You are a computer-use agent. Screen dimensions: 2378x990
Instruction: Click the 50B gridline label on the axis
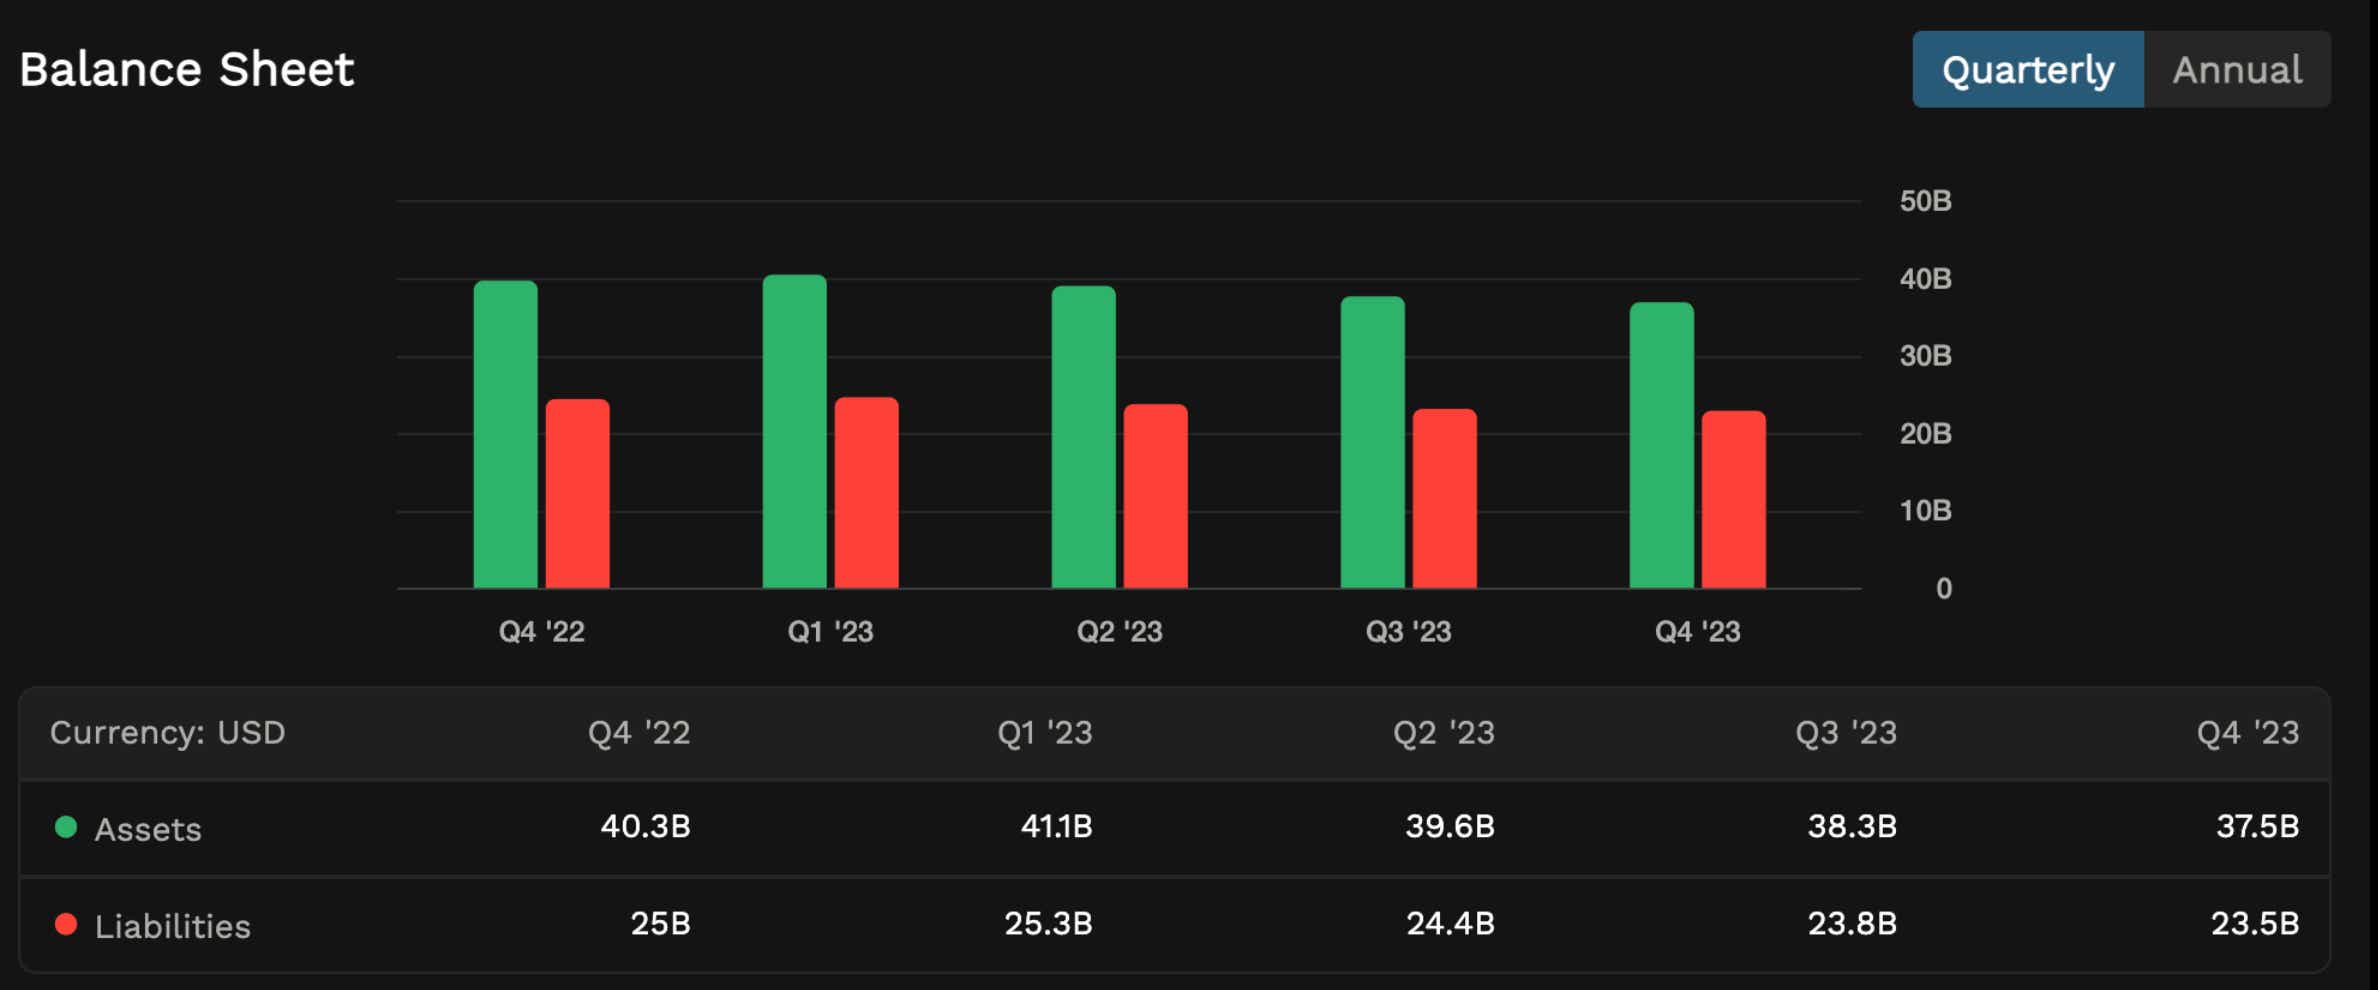click(1925, 201)
